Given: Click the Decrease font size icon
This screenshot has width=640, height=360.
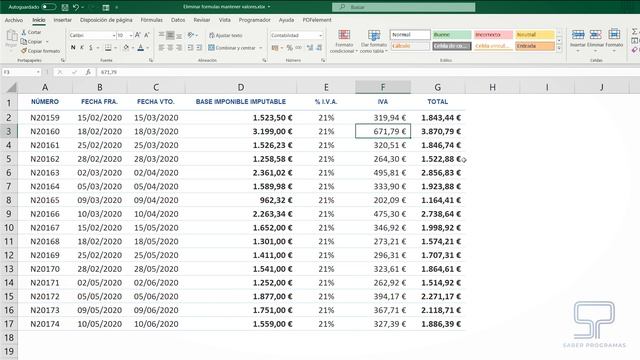Looking at the screenshot, I should point(147,36).
